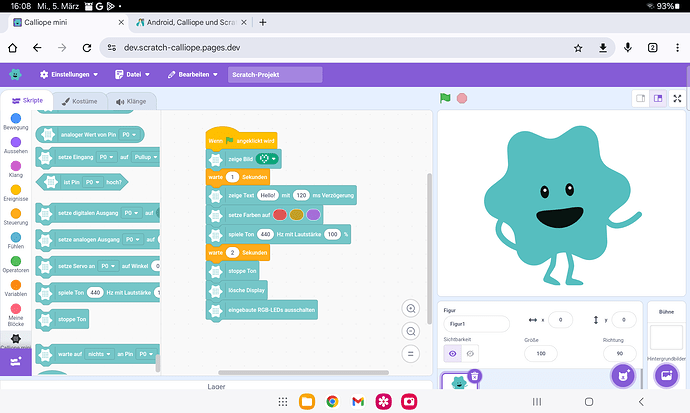Select the Bühne backdrop thumbnail
This screenshot has height=413, width=690.
pyautogui.click(x=666, y=337)
